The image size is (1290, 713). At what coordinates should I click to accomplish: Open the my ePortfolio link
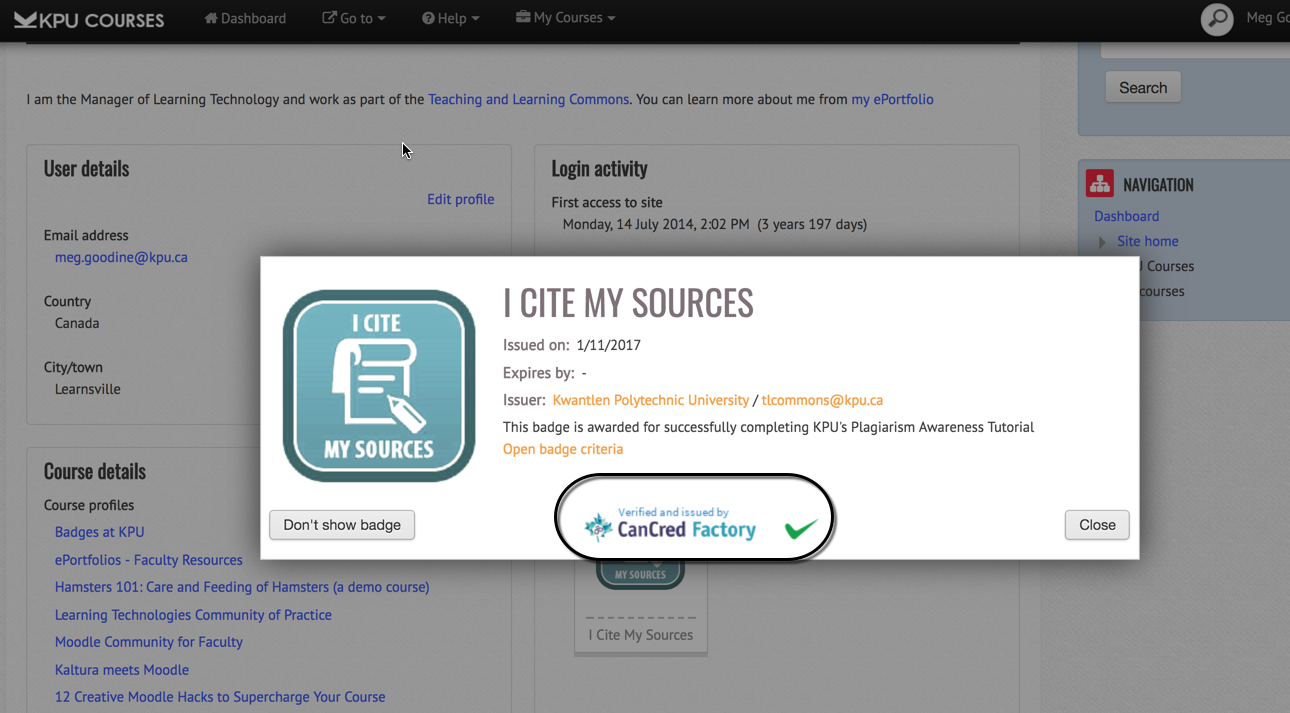coord(892,99)
